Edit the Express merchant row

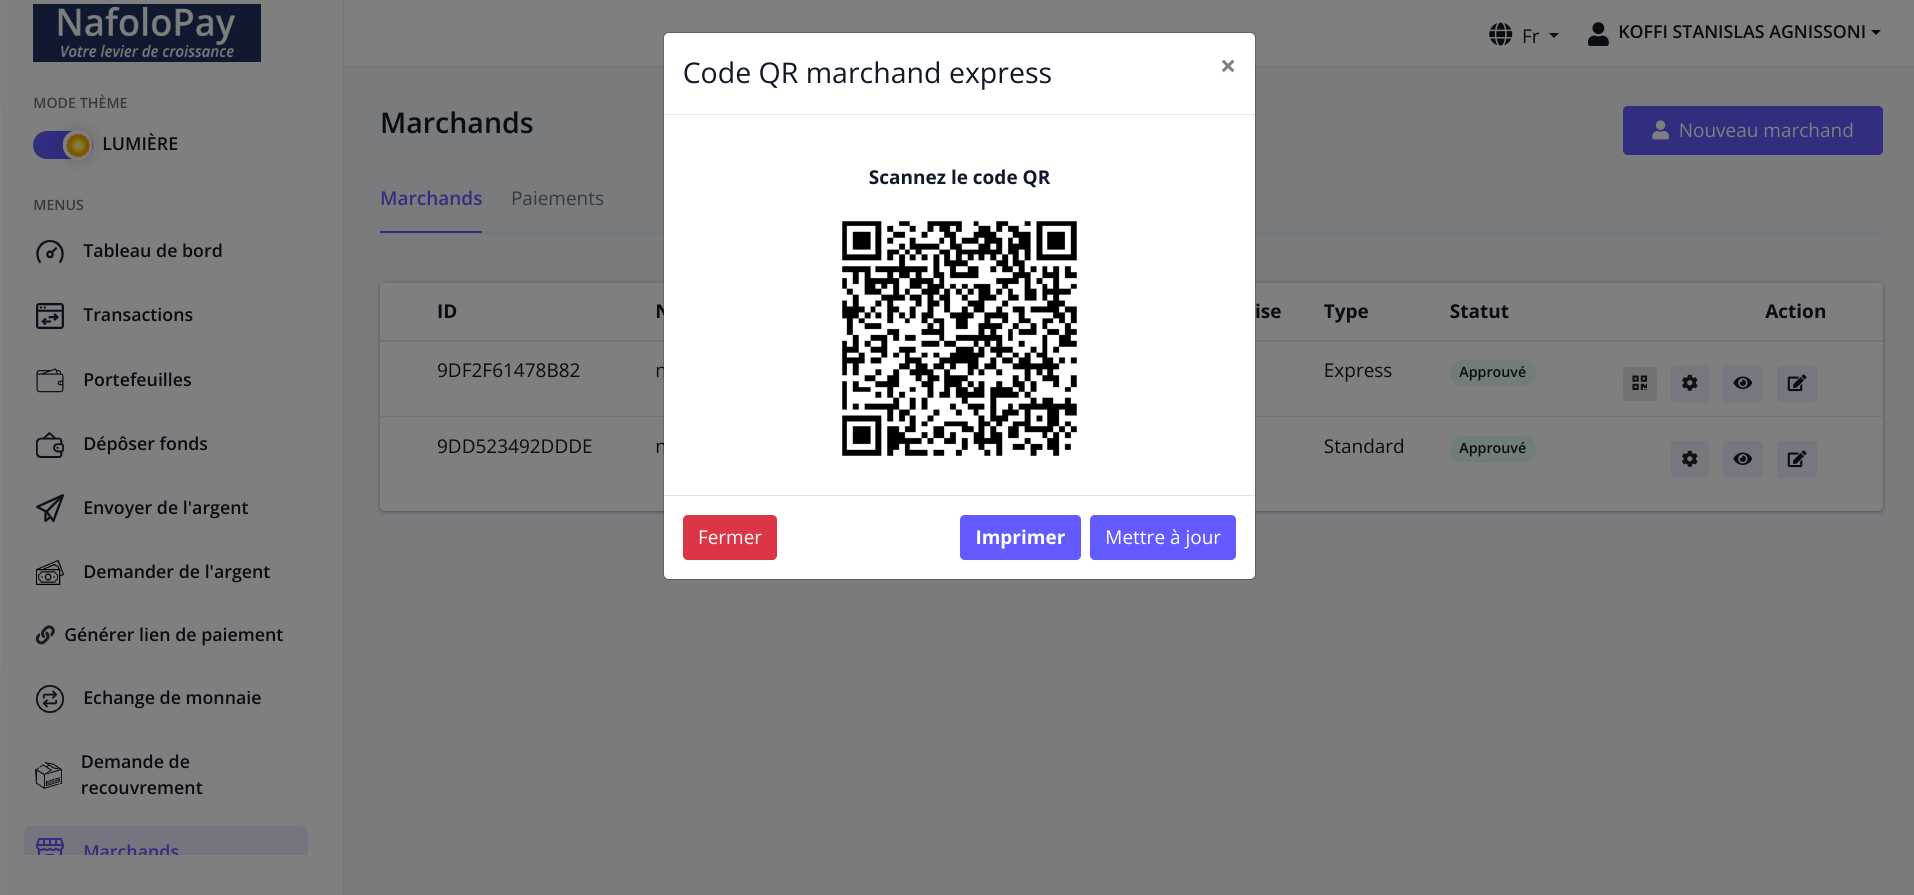(x=1797, y=383)
